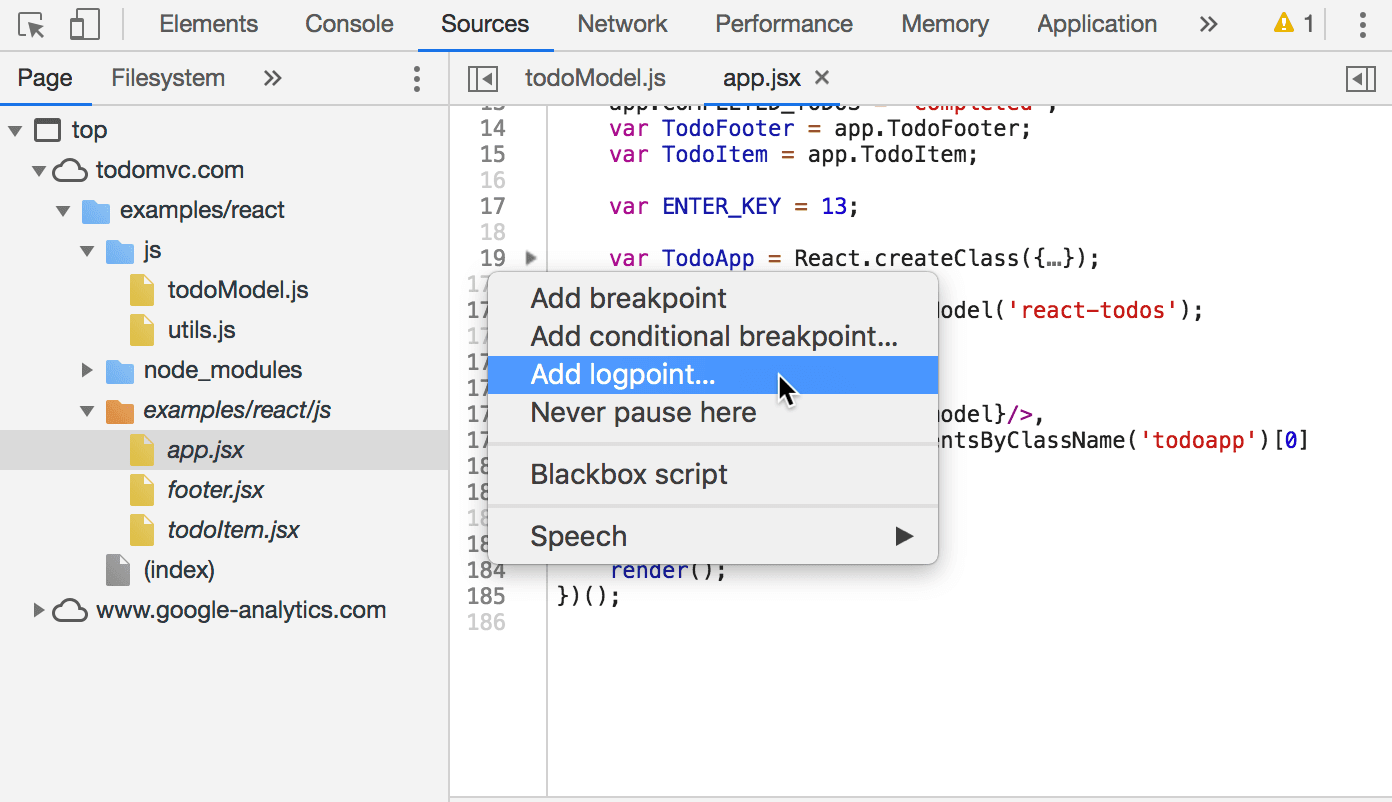Open the navigator three-dot menu

[417, 78]
